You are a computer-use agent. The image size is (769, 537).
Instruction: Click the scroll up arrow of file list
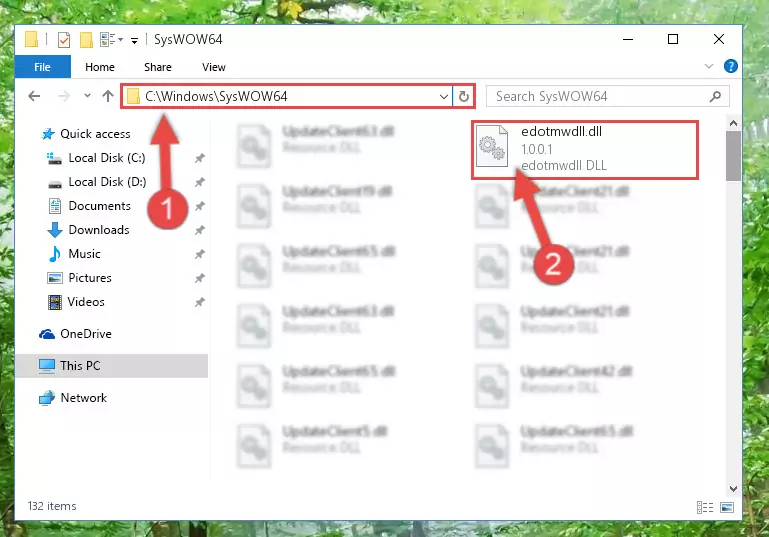[x=733, y=123]
